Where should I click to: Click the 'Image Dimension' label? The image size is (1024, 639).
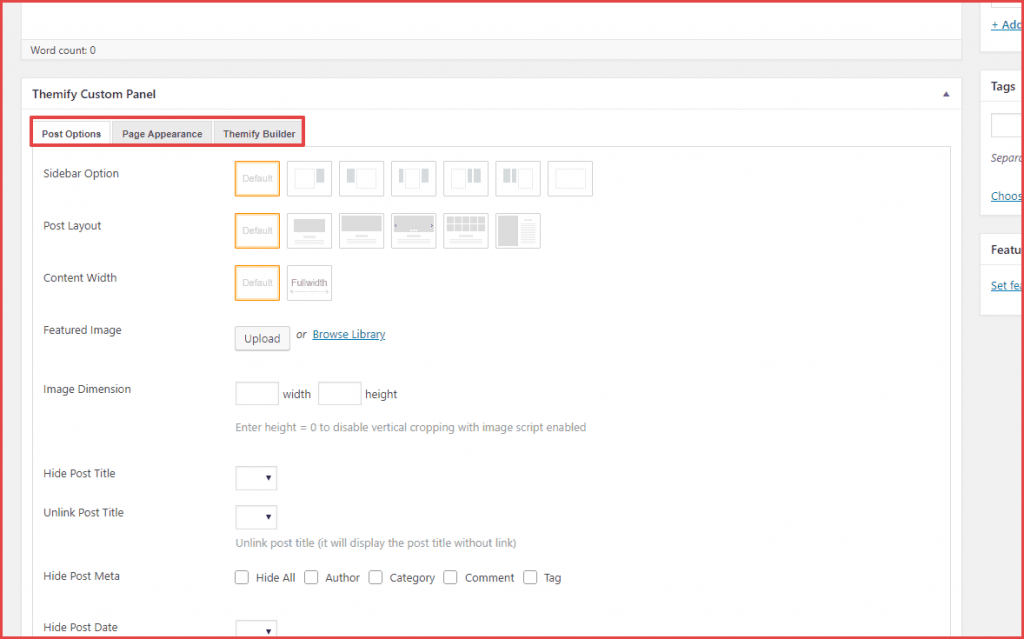pyautogui.click(x=87, y=389)
